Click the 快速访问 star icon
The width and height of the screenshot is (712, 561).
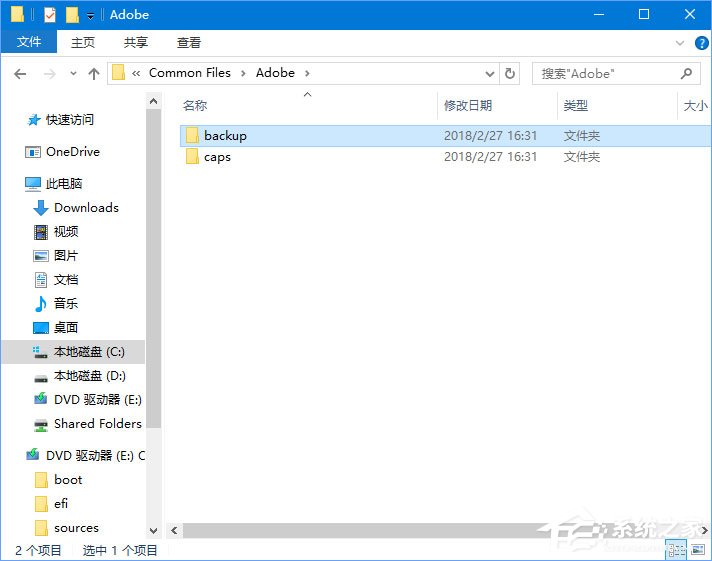34,120
